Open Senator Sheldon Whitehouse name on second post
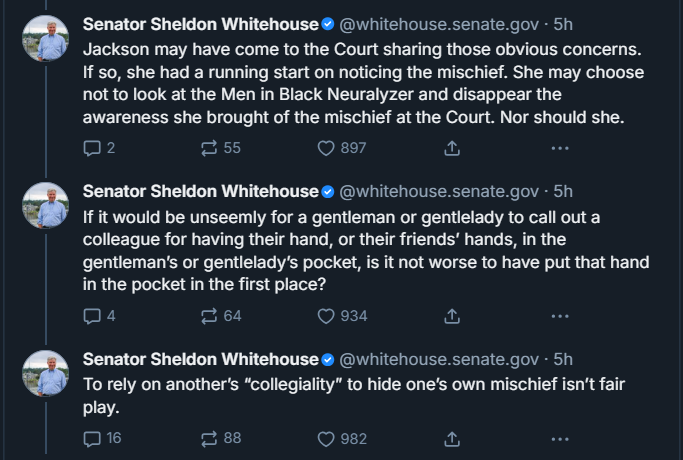Image resolution: width=683 pixels, height=460 pixels. pyautogui.click(x=201, y=192)
